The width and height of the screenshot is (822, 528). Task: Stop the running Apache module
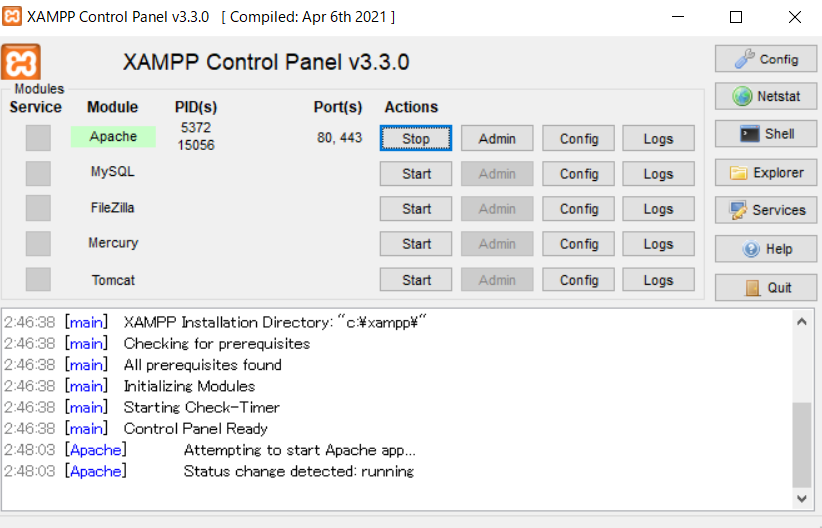[x=416, y=138]
